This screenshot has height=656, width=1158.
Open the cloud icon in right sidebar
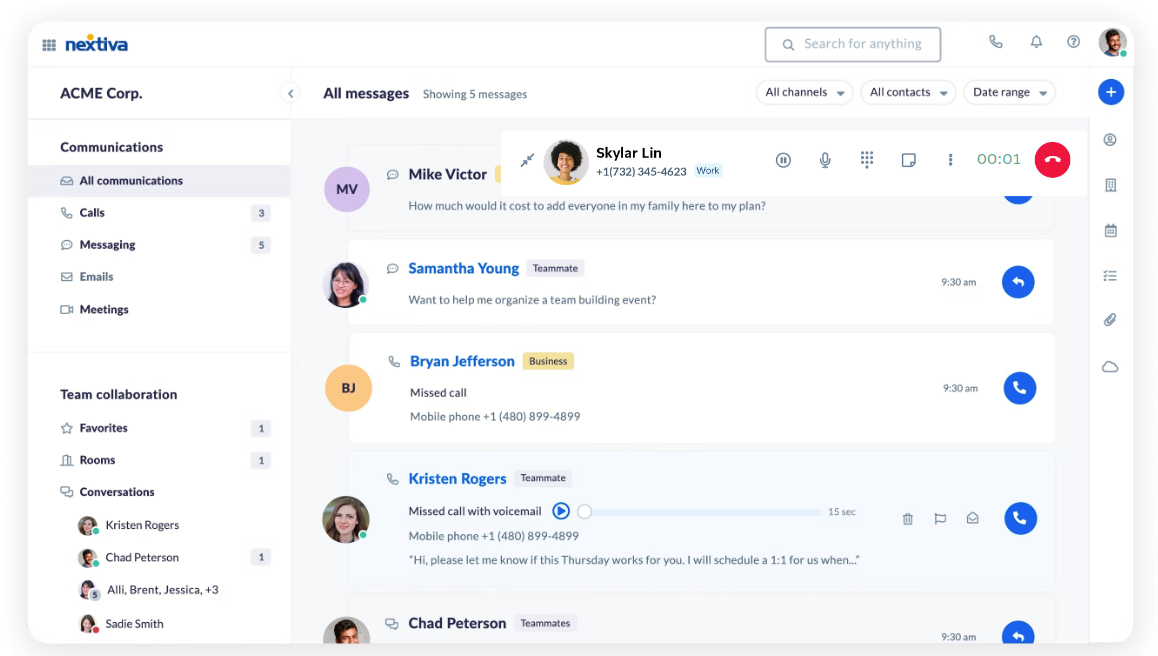coord(1110,366)
